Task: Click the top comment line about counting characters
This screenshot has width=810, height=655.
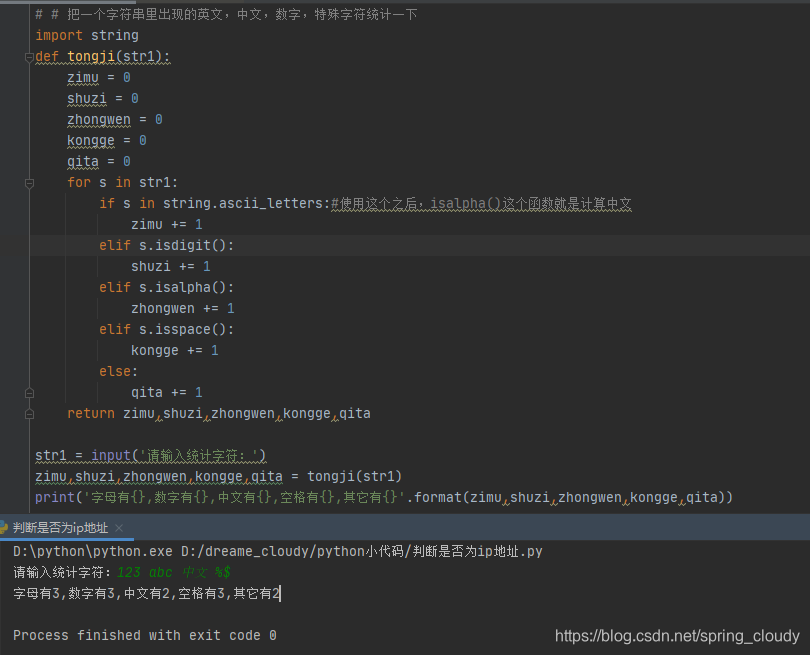Action: tap(226, 14)
